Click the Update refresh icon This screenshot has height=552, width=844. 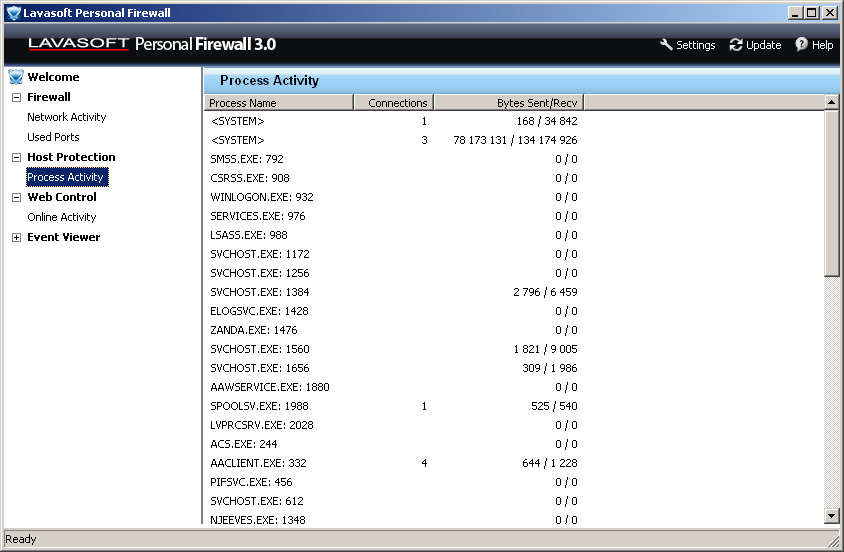pyautogui.click(x=737, y=45)
